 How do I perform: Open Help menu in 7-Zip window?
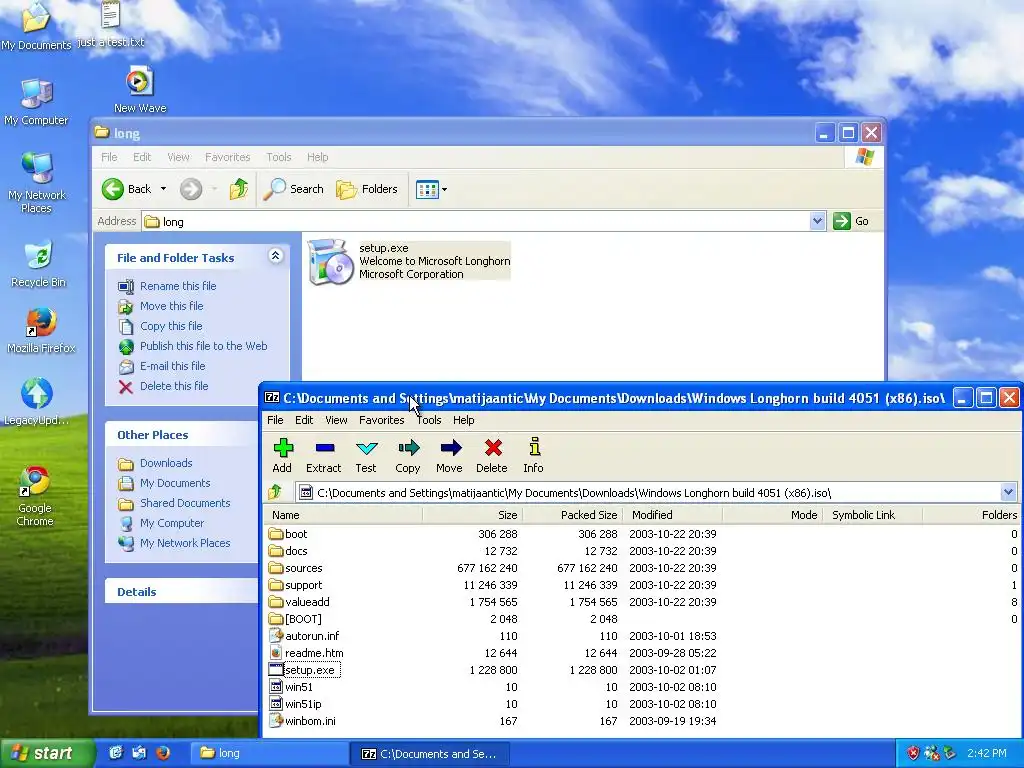[464, 420]
